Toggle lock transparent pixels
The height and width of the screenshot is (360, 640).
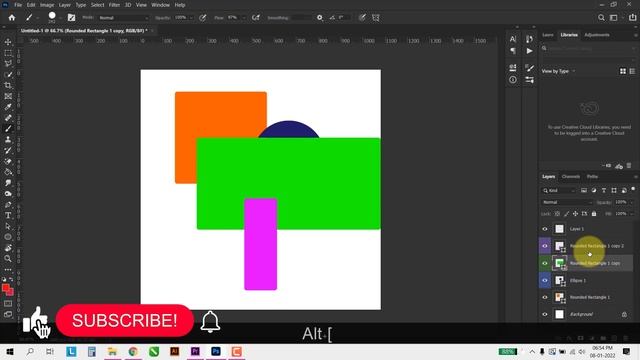pyautogui.click(x=557, y=213)
